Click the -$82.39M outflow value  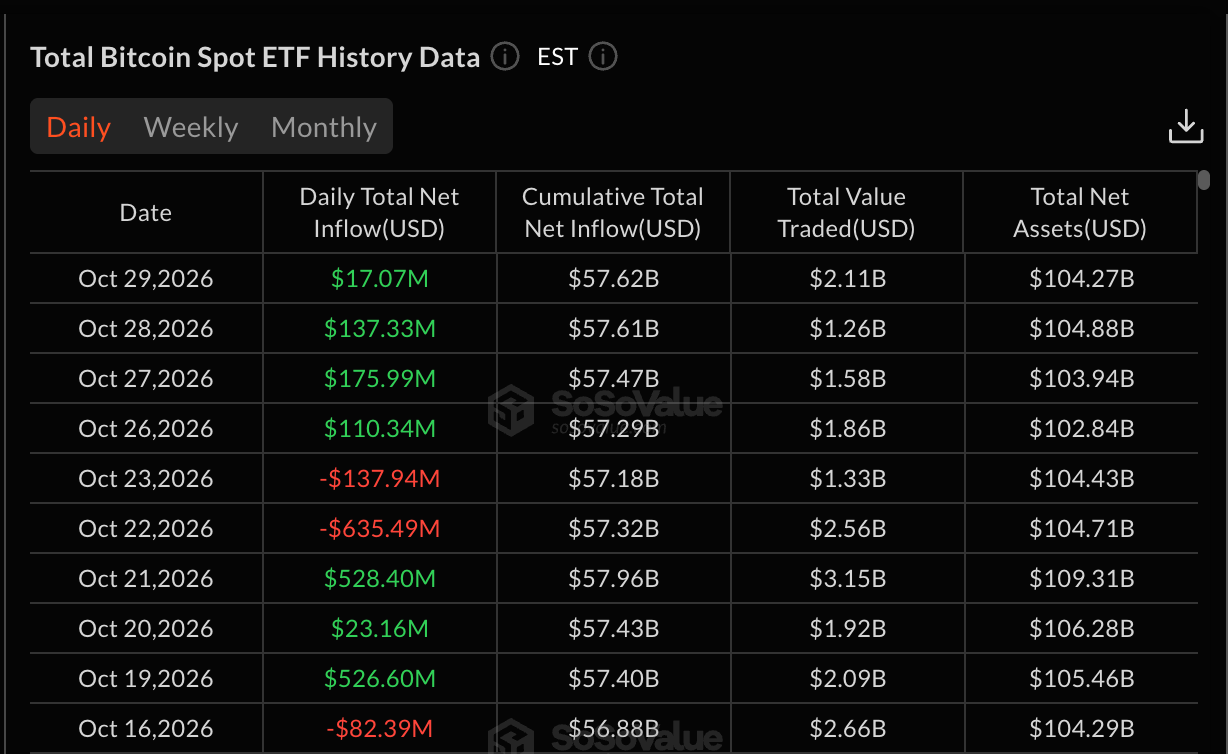point(380,728)
